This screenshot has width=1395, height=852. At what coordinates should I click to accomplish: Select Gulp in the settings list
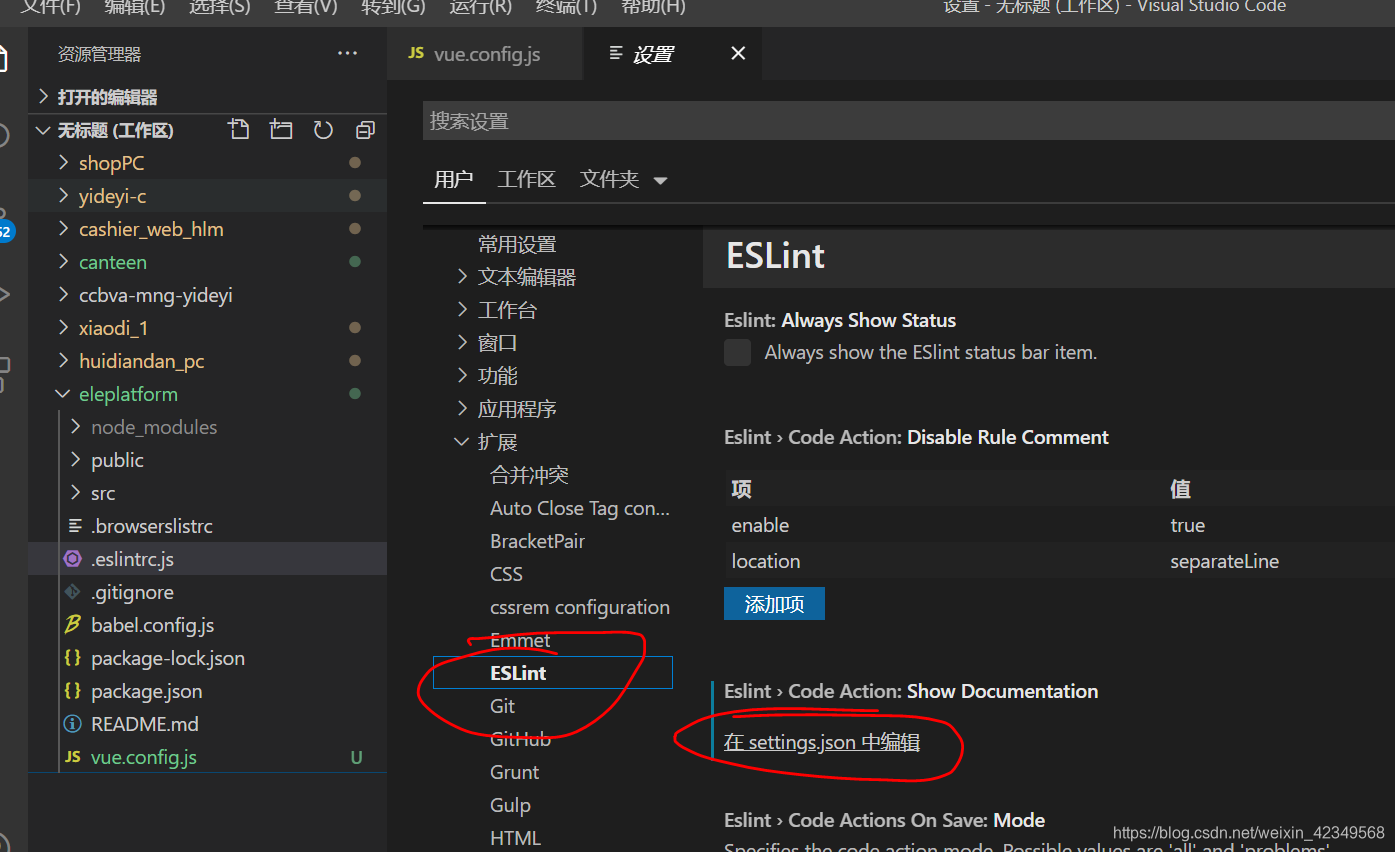510,805
